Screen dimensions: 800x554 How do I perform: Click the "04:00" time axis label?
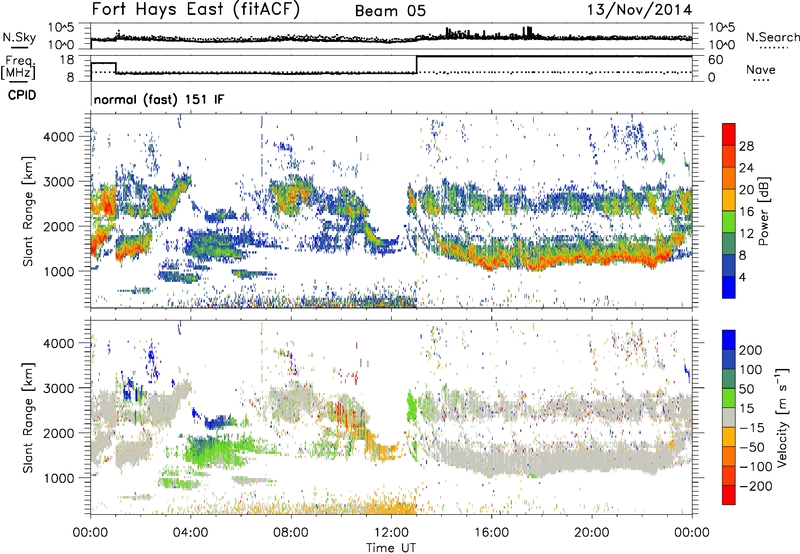(190, 533)
